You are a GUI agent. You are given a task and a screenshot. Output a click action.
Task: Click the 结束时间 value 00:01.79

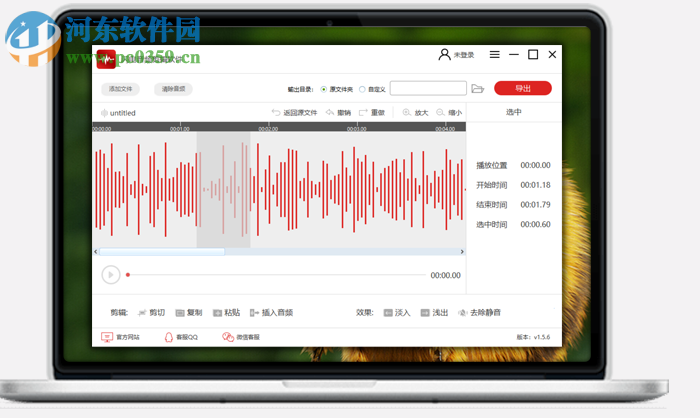(x=535, y=205)
